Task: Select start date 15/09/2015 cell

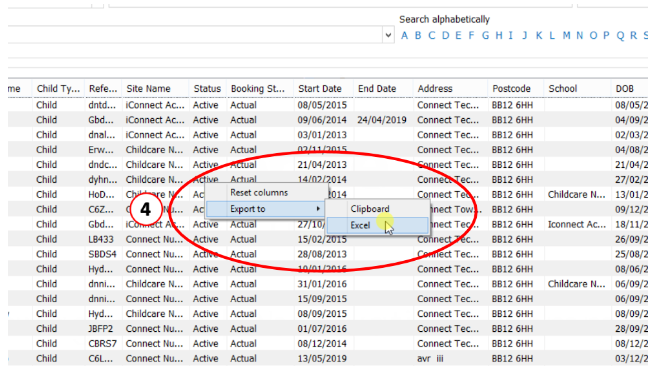Action: click(x=322, y=299)
